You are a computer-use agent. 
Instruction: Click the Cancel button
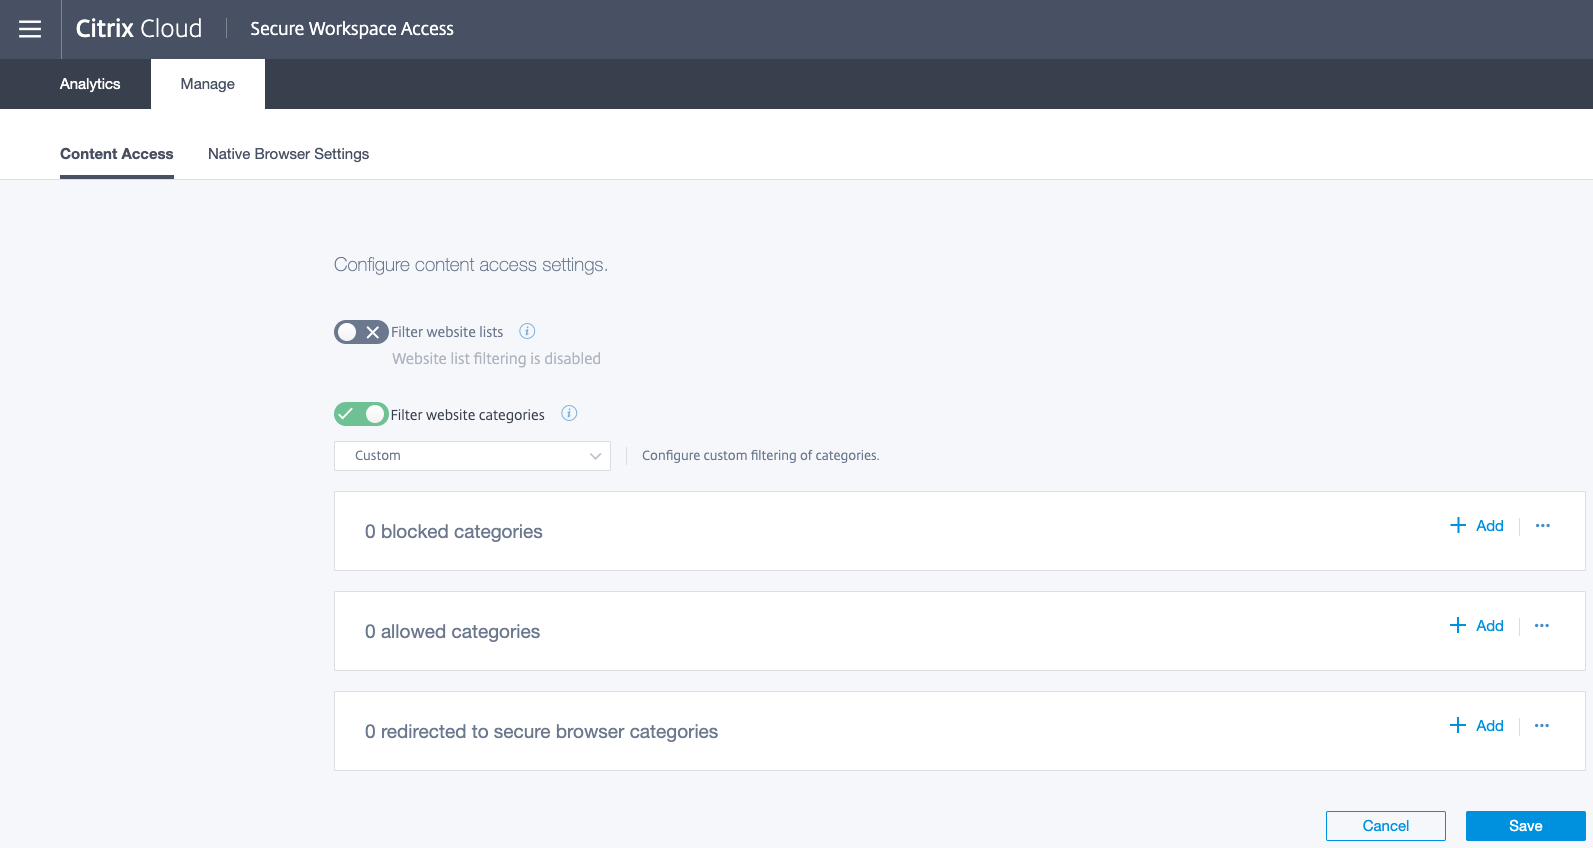[1385, 826]
